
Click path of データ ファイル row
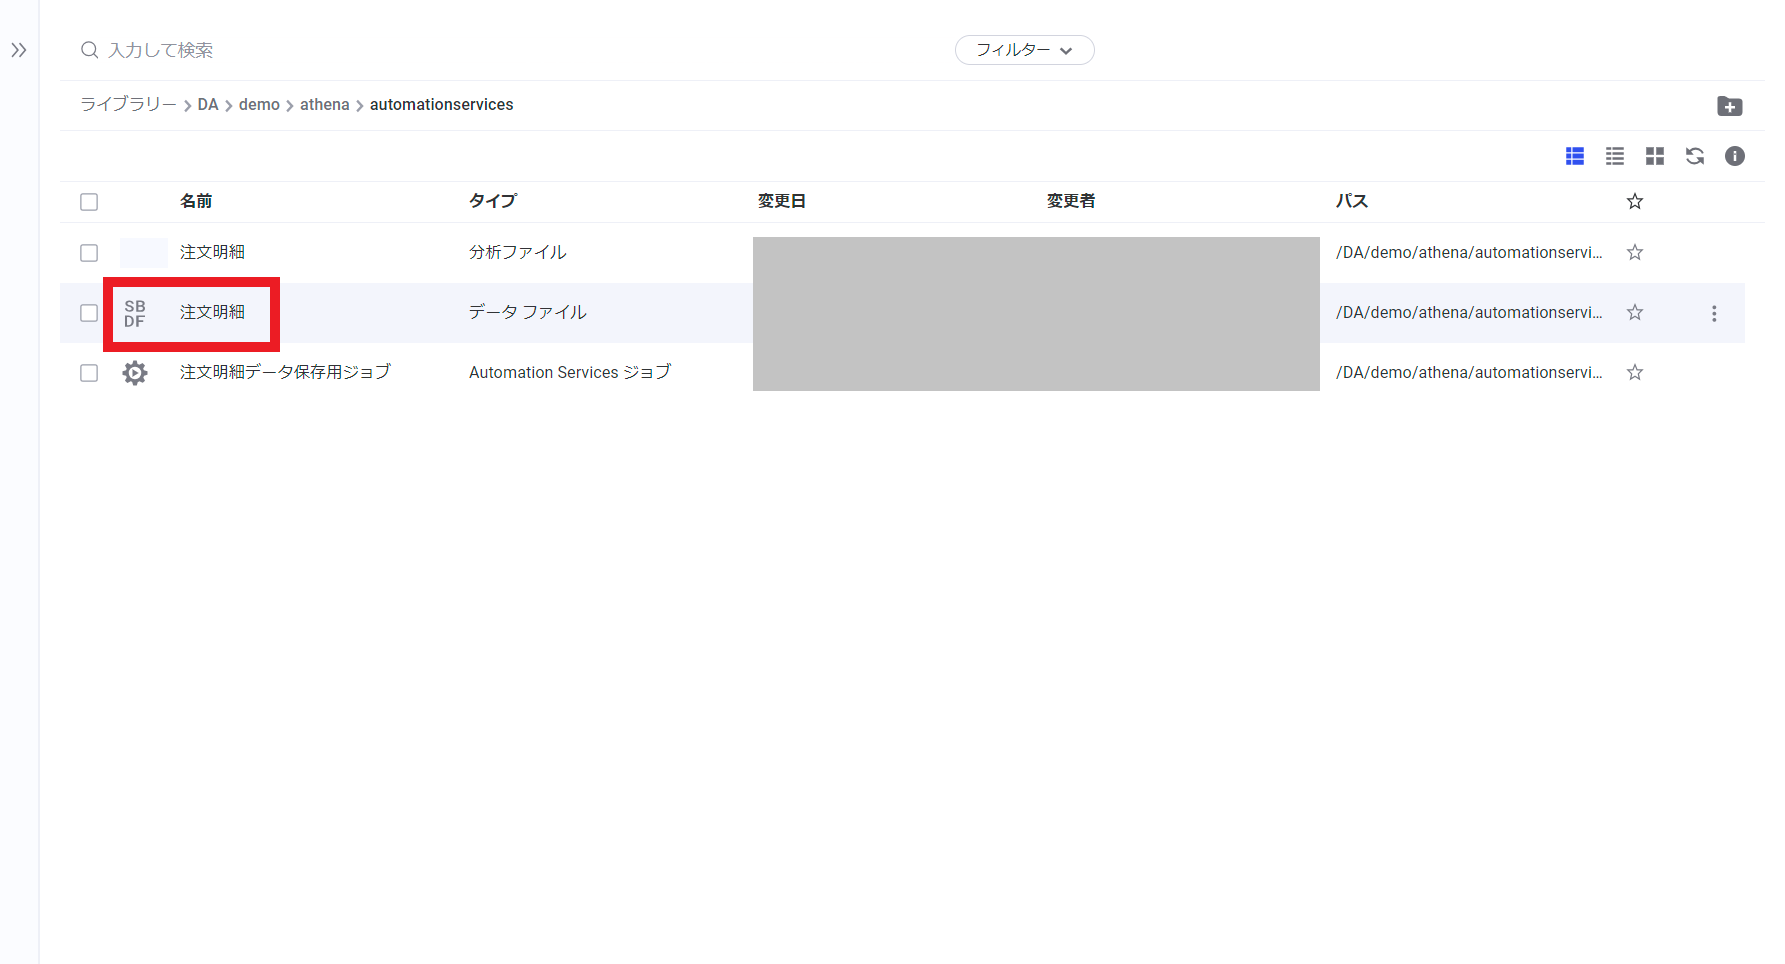1469,312
